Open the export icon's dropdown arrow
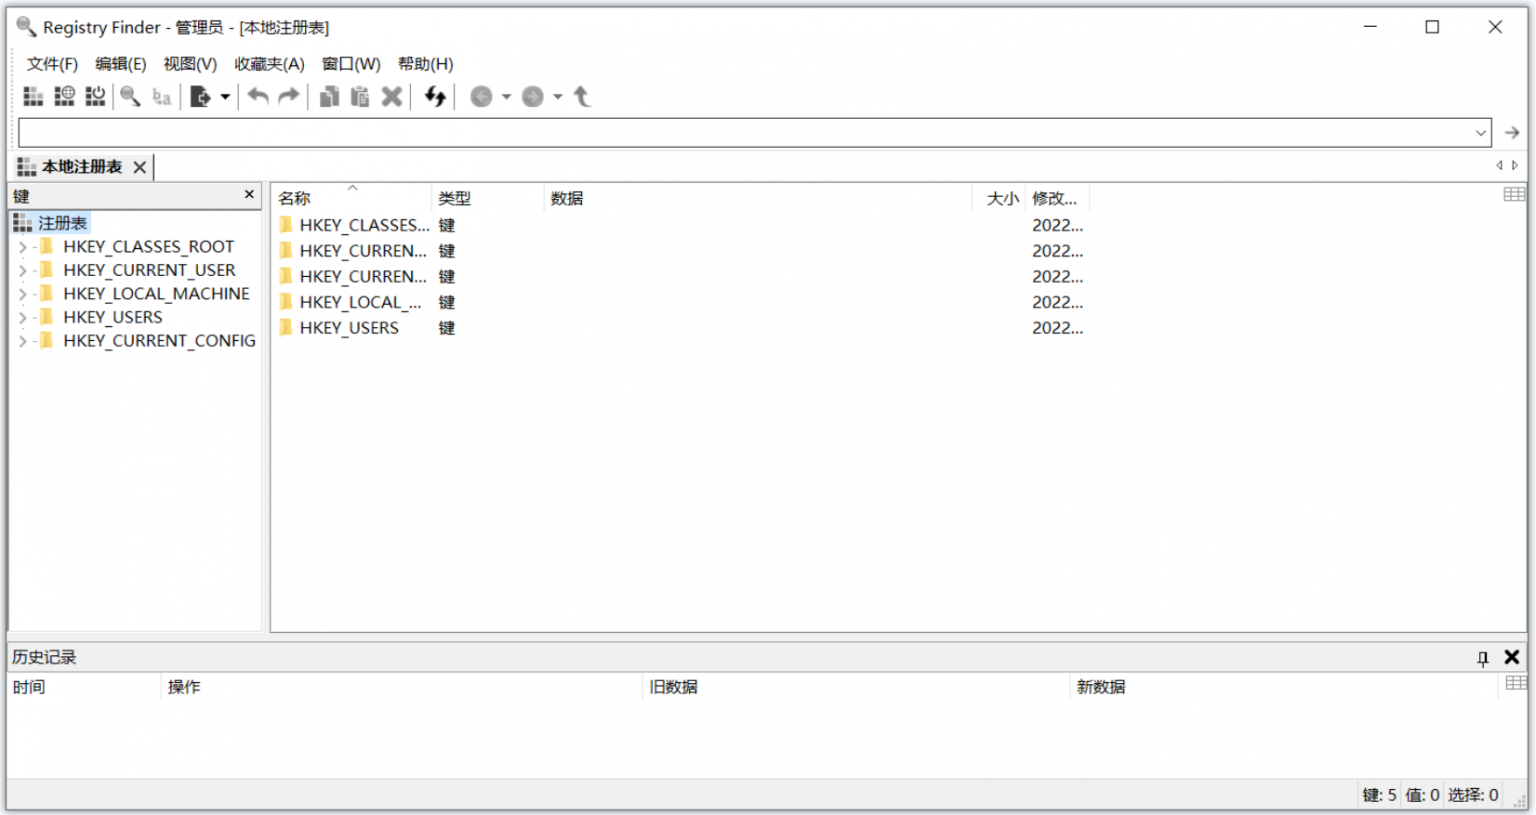1536x815 pixels. [222, 96]
